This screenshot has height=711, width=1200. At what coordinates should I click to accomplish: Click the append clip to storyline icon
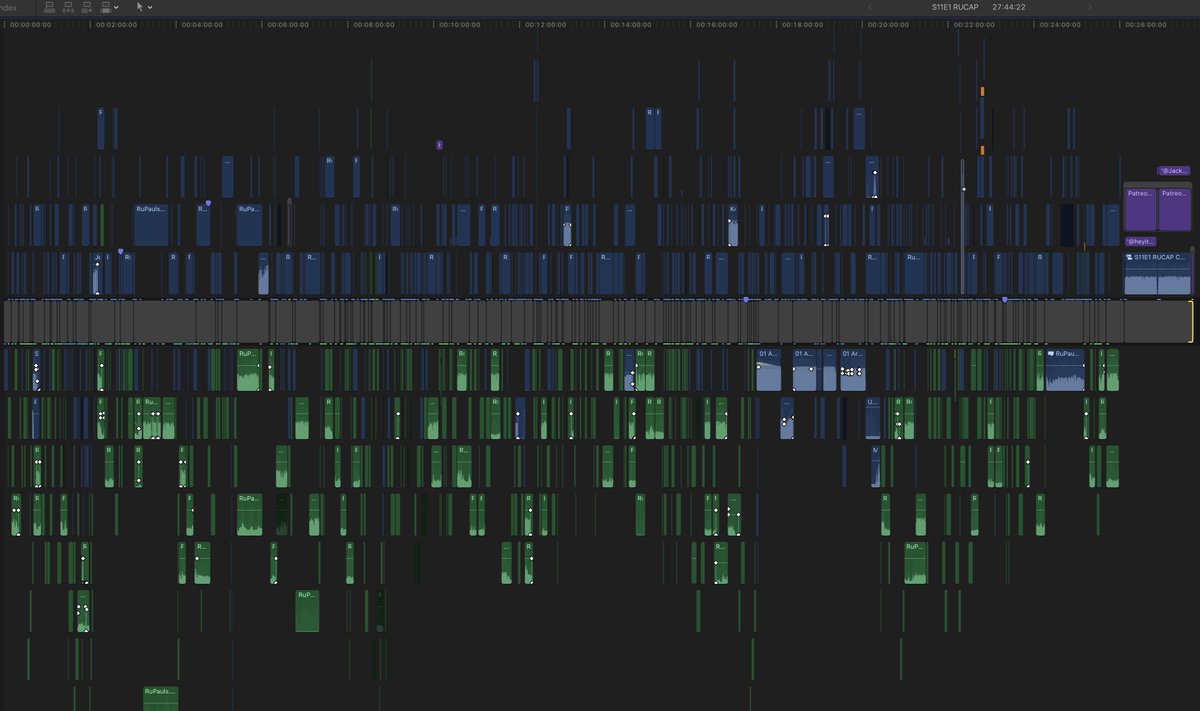(88, 7)
